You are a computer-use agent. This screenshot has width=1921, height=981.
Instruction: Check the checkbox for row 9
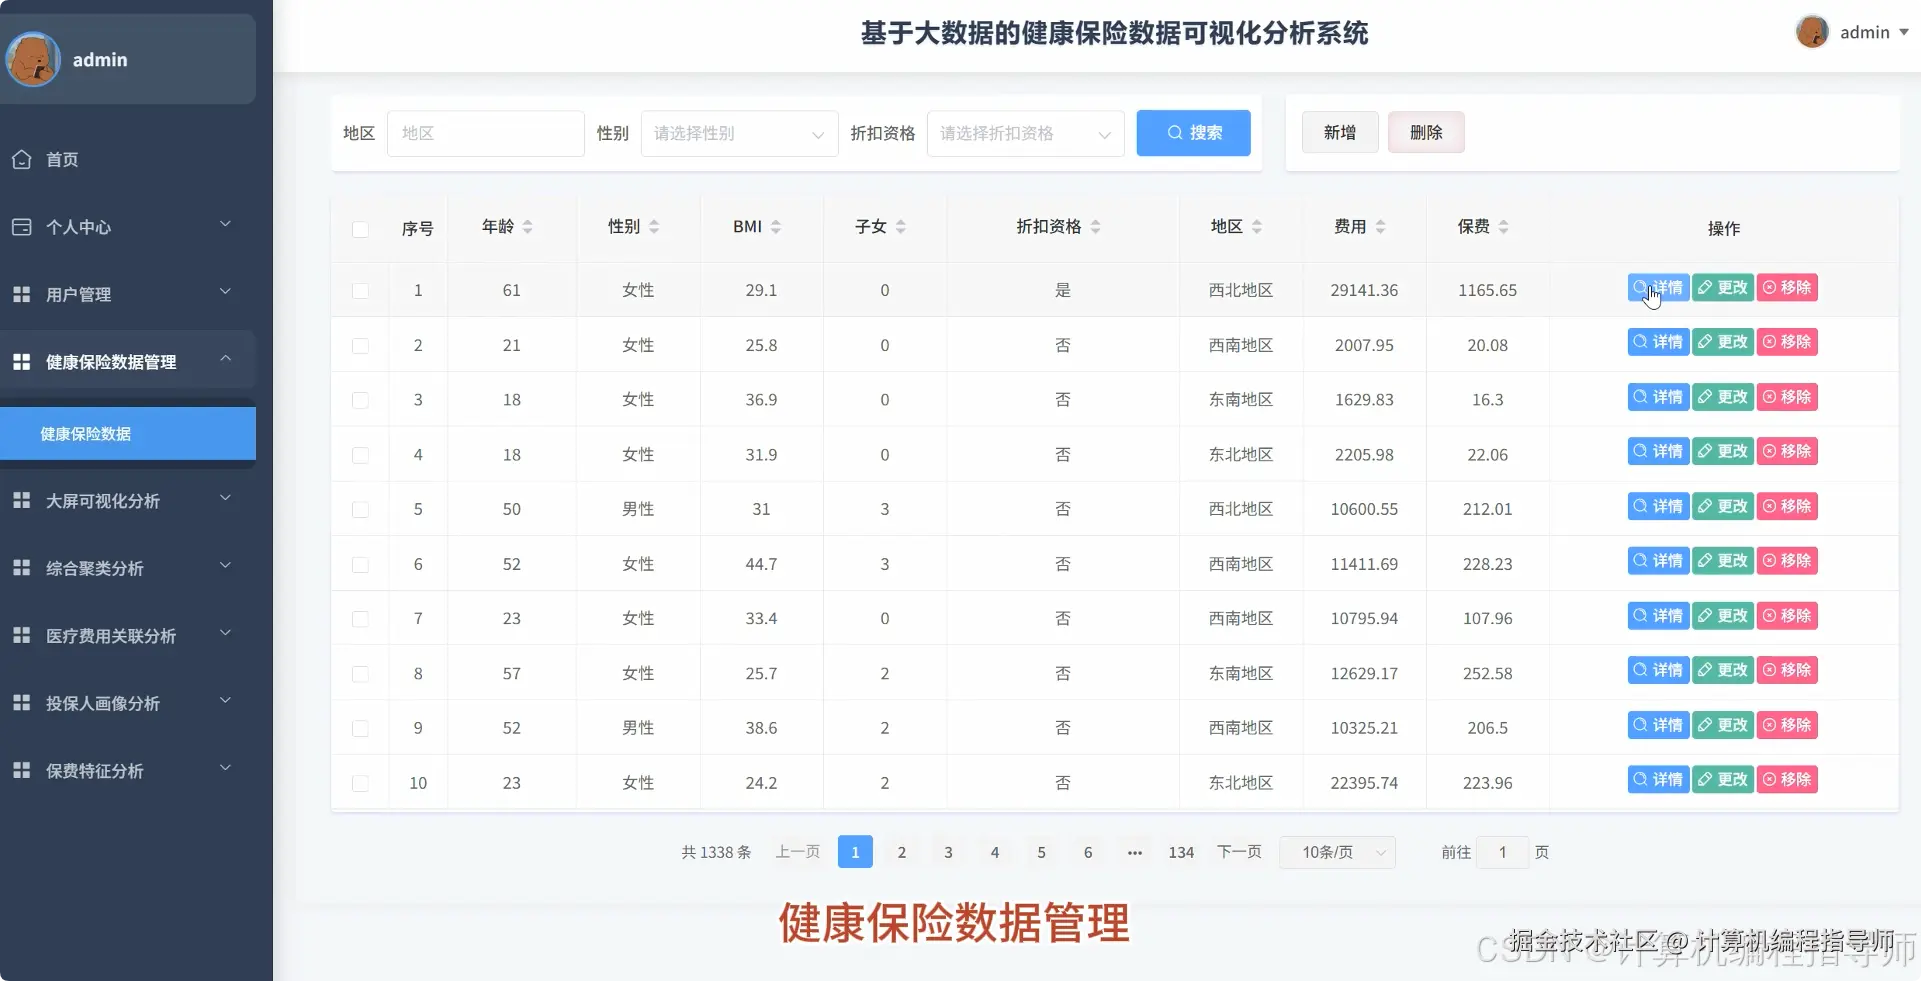tap(360, 728)
